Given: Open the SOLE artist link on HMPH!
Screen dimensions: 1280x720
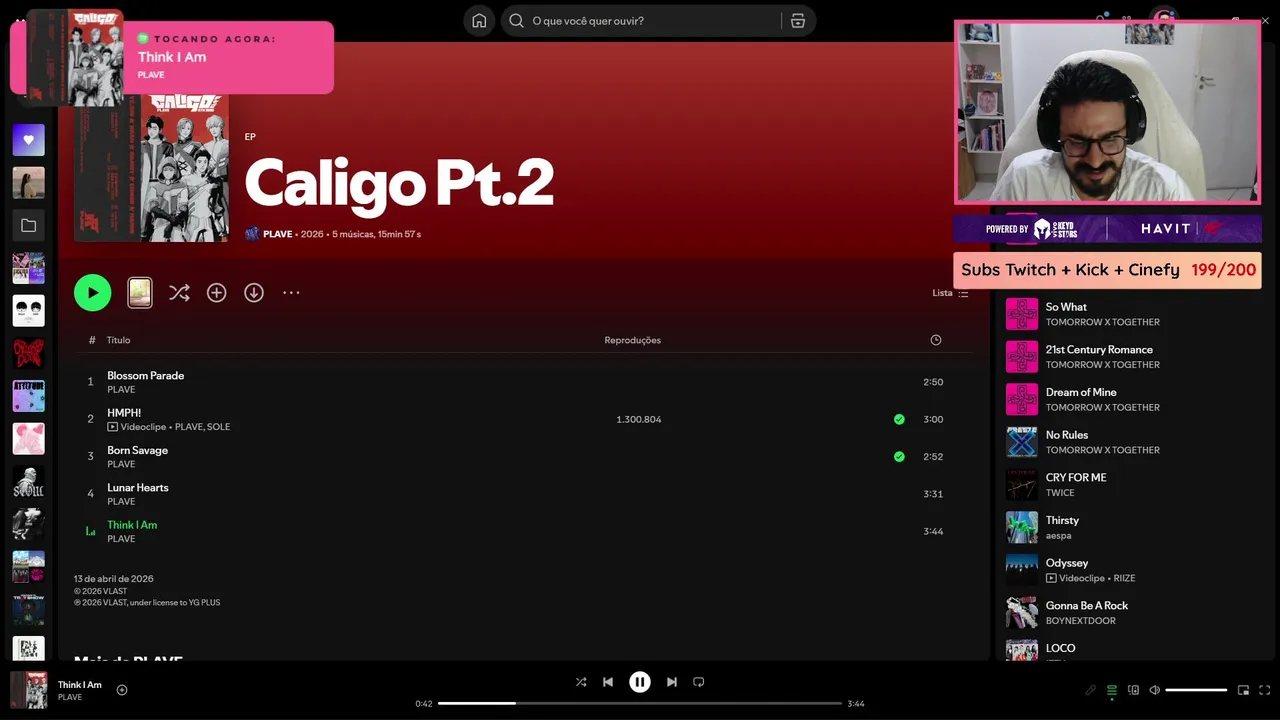Looking at the screenshot, I should (218, 427).
